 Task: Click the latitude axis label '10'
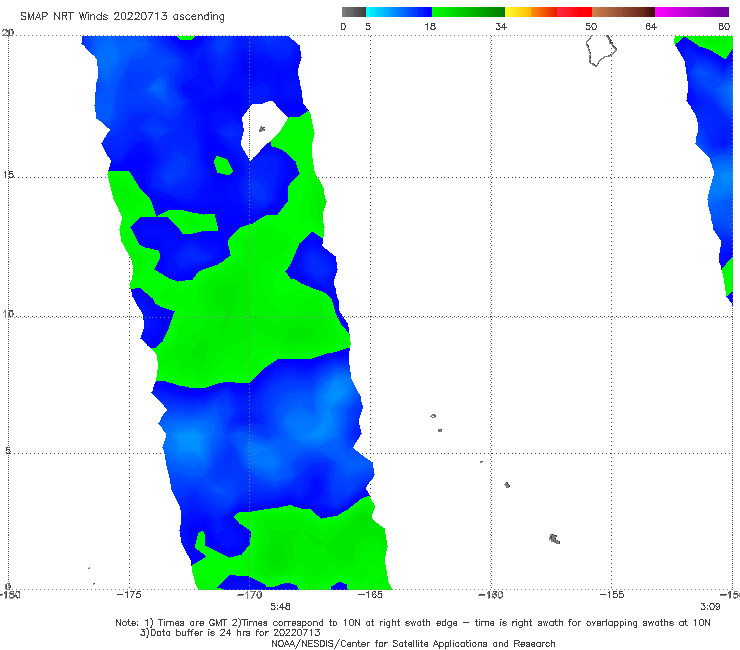pyautogui.click(x=8, y=313)
